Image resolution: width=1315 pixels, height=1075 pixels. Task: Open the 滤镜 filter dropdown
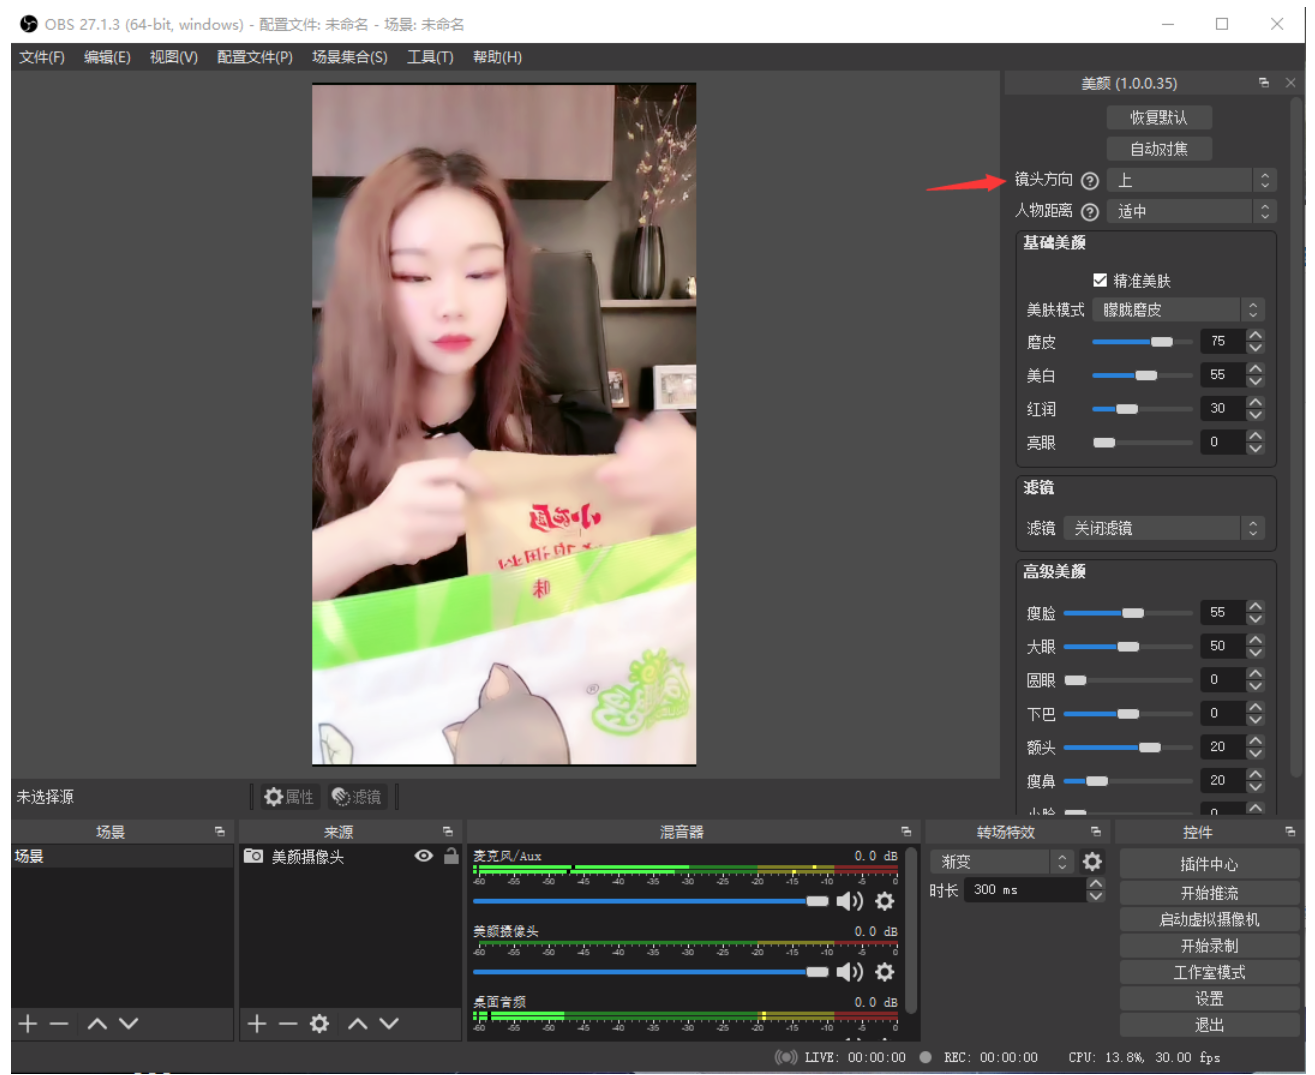(1164, 528)
